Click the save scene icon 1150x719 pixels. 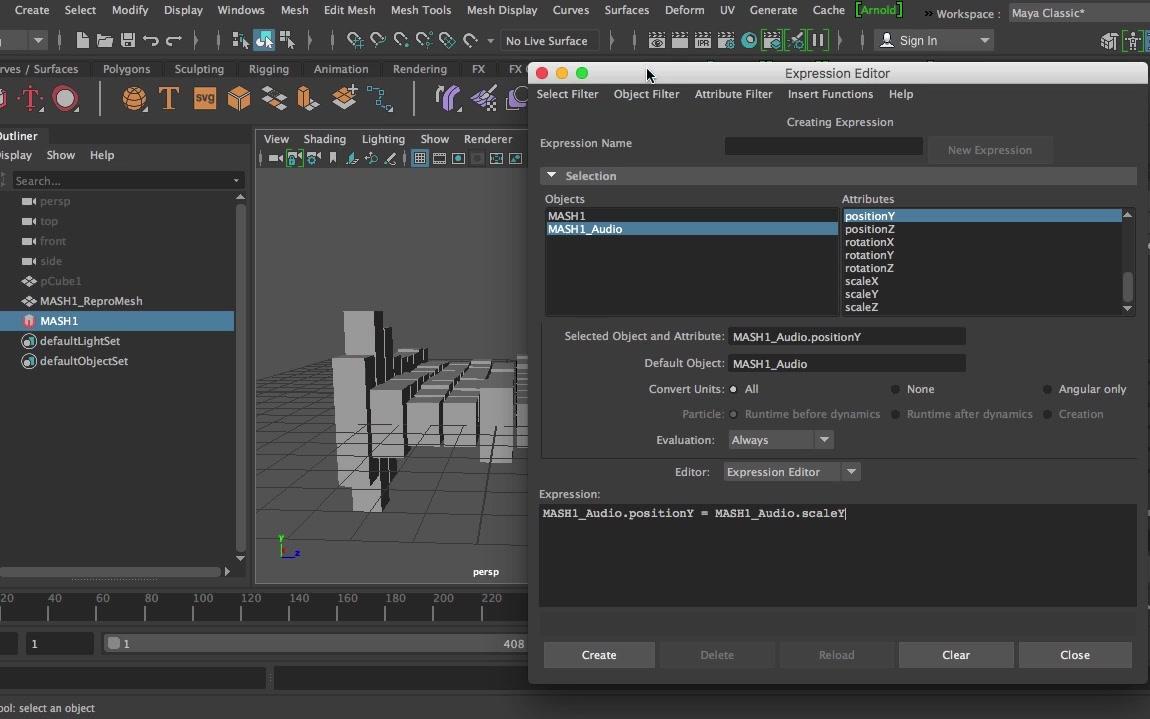click(x=128, y=41)
